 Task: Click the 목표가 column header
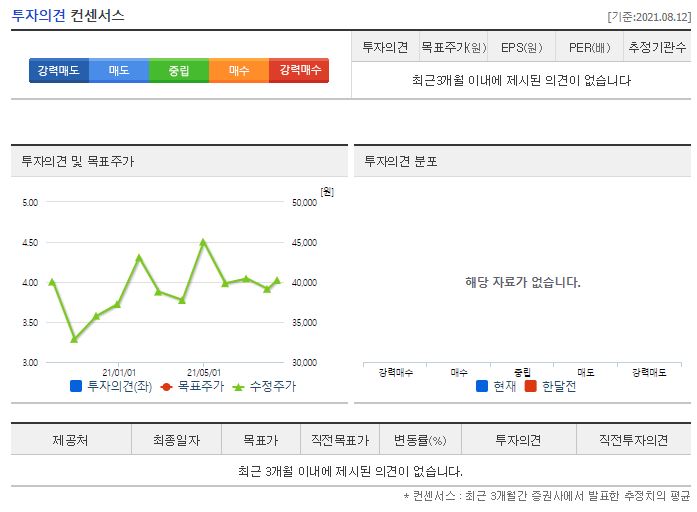[x=261, y=440]
